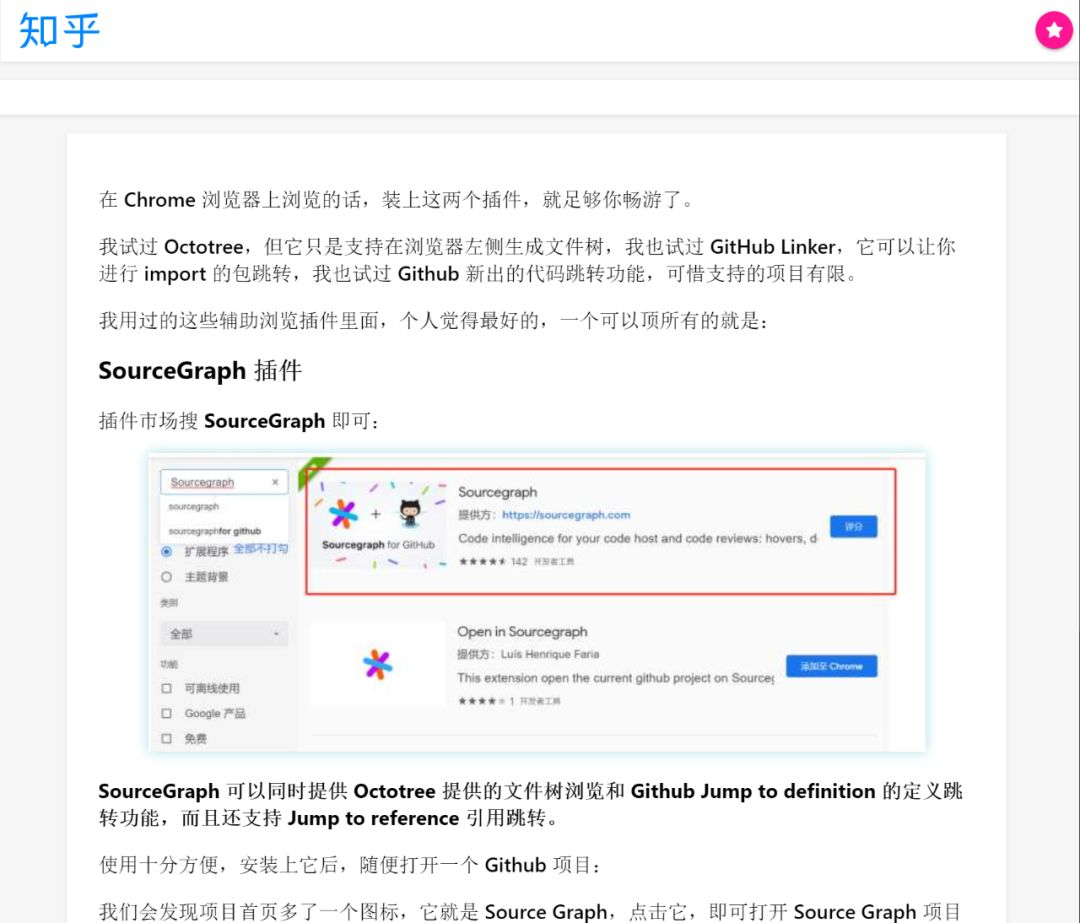Tick the 免费 checkbox

tap(167, 738)
